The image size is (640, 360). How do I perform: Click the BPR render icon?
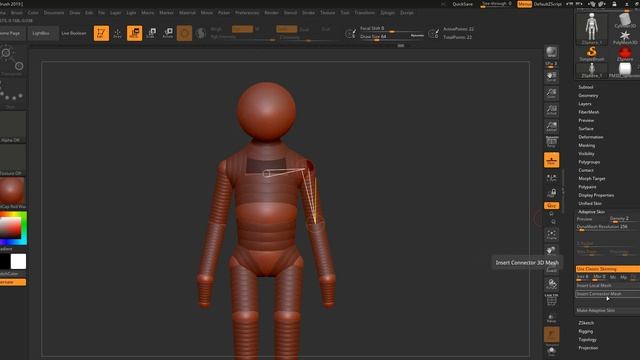551,51
